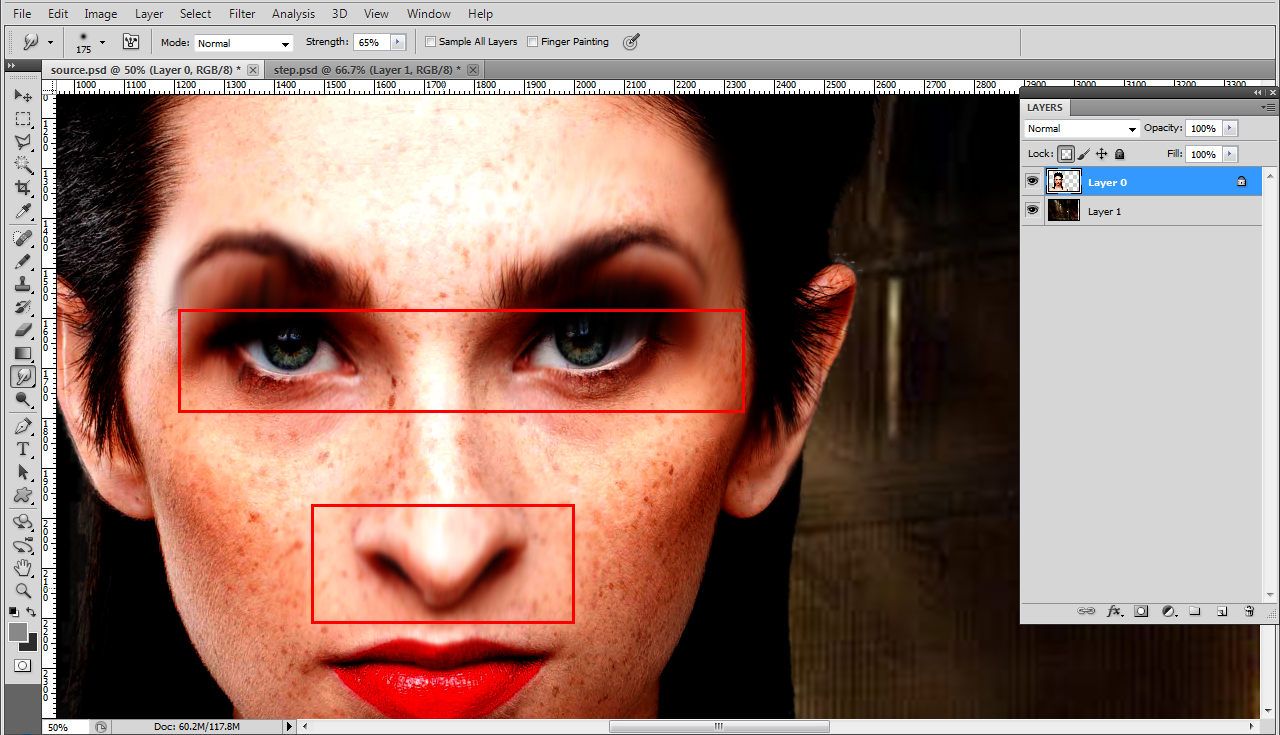Open the Fill slider arrow
Viewport: 1280px width, 735px height.
point(1229,154)
